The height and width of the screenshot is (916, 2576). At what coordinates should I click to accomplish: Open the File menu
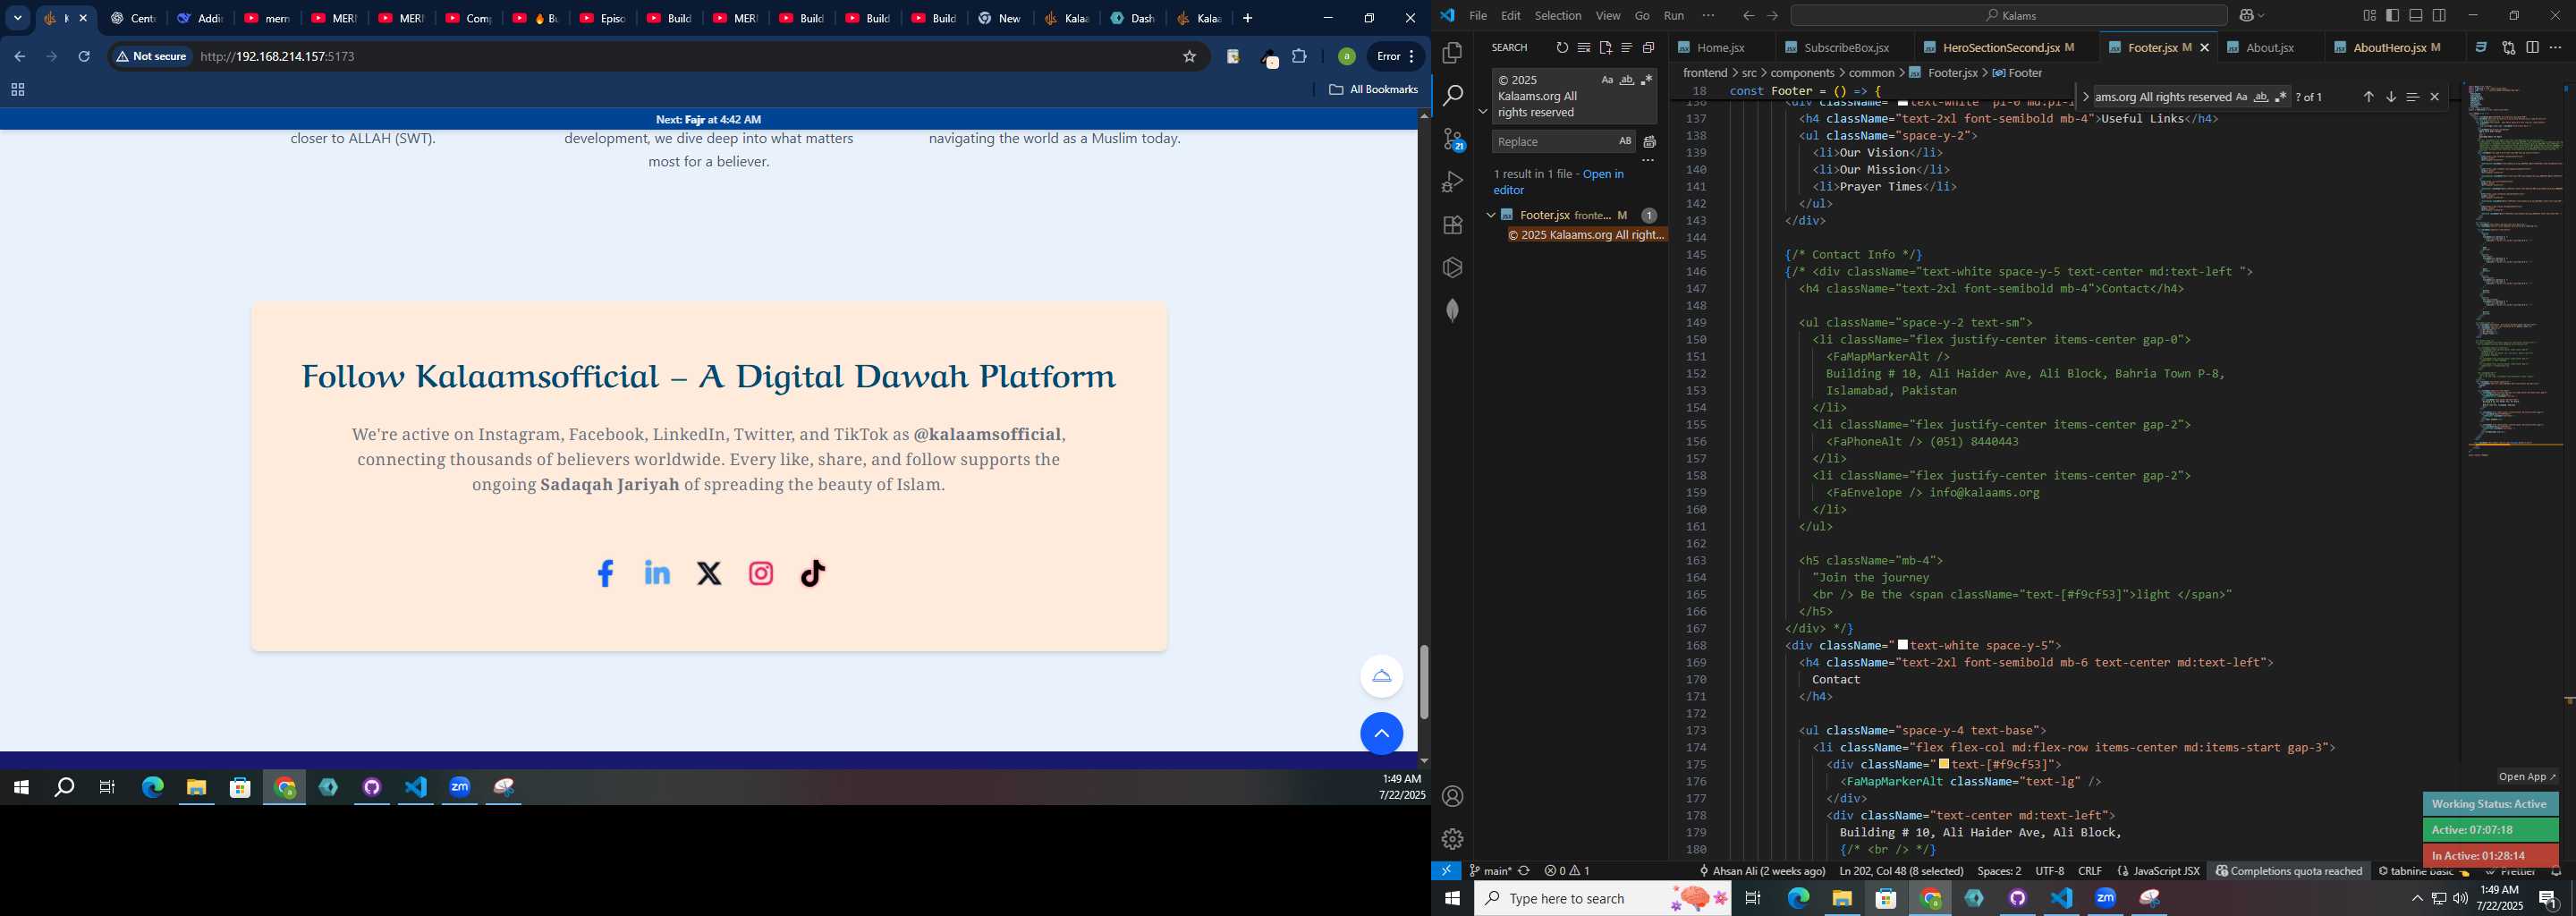[1478, 15]
